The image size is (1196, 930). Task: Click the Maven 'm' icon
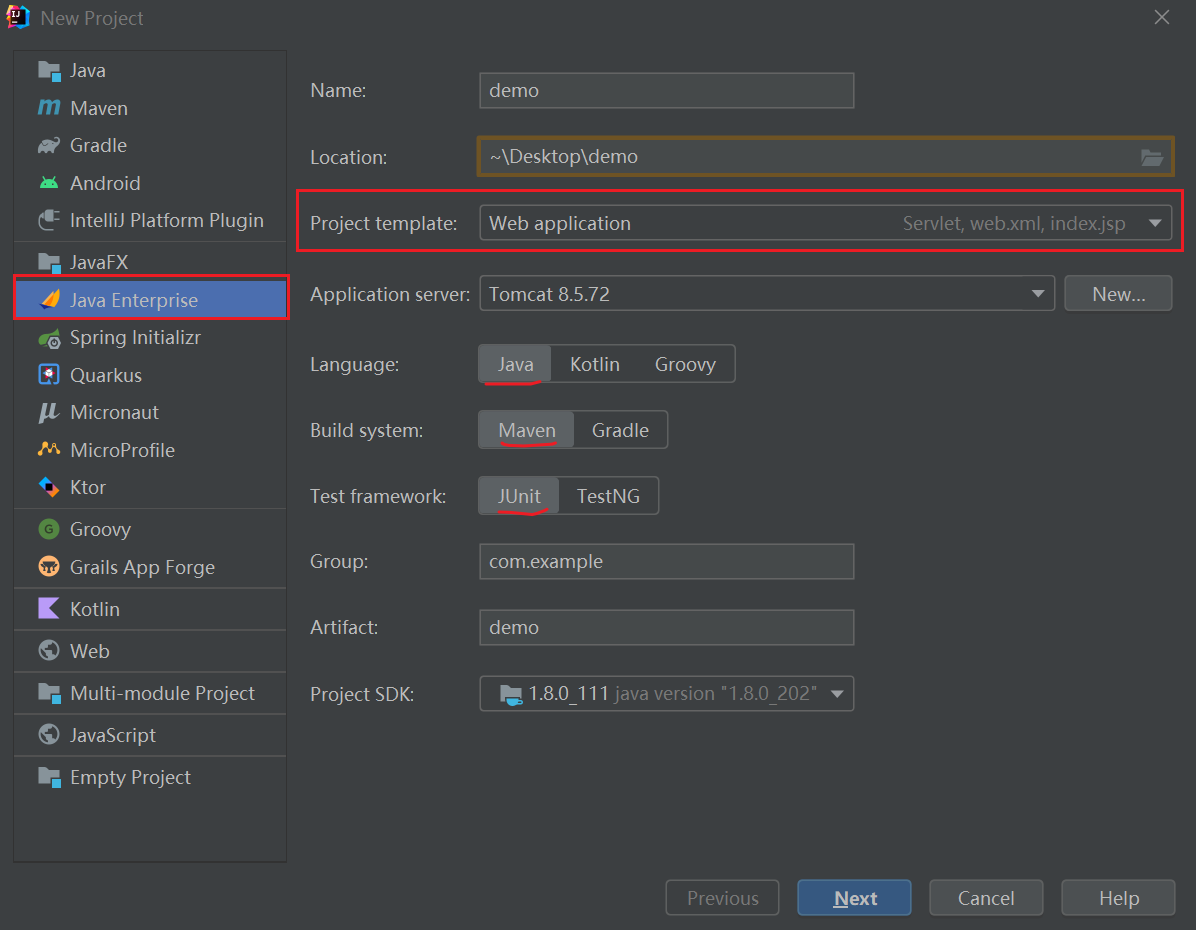pyautogui.click(x=49, y=108)
